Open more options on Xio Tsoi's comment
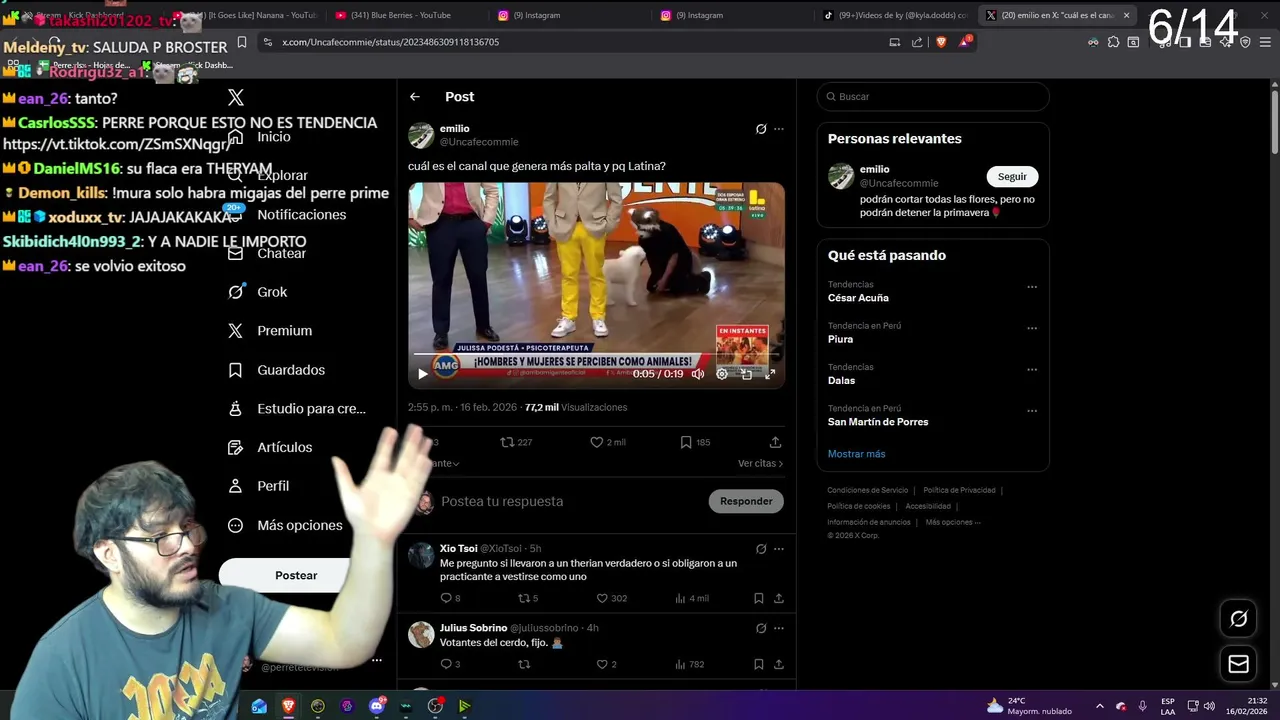Viewport: 1280px width, 720px height. click(x=779, y=549)
